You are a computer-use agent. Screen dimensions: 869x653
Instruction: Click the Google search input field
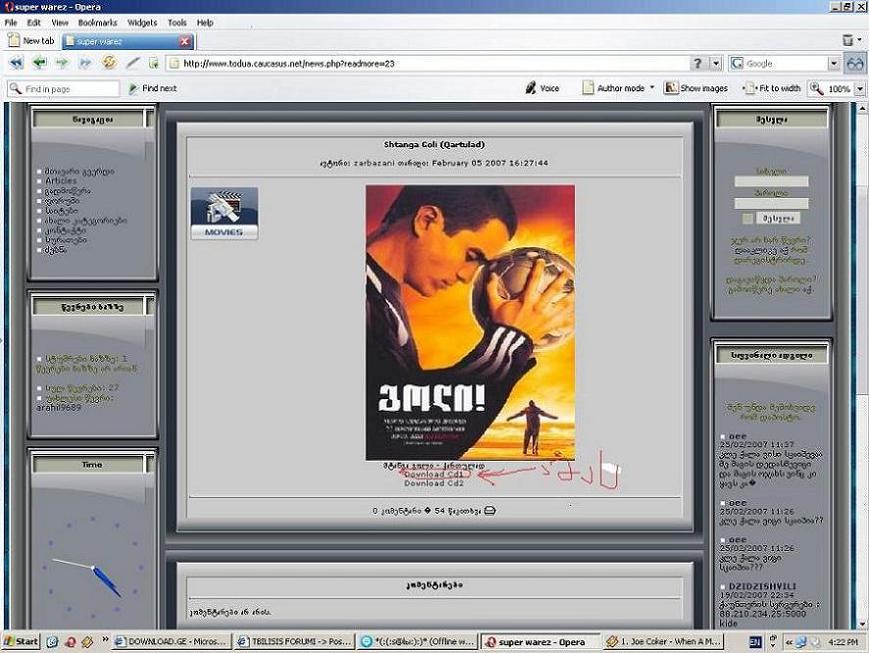pos(786,63)
